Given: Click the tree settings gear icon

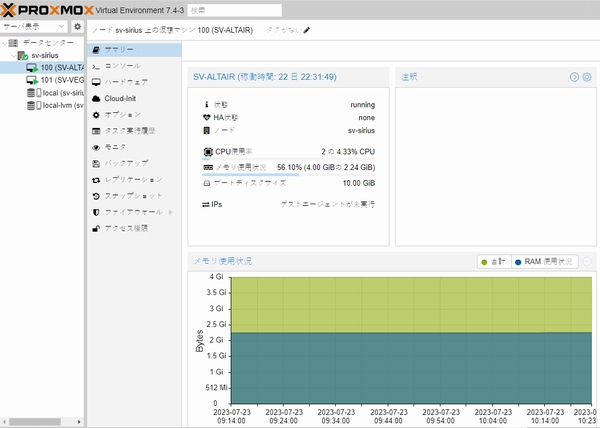Looking at the screenshot, I should click(x=77, y=26).
